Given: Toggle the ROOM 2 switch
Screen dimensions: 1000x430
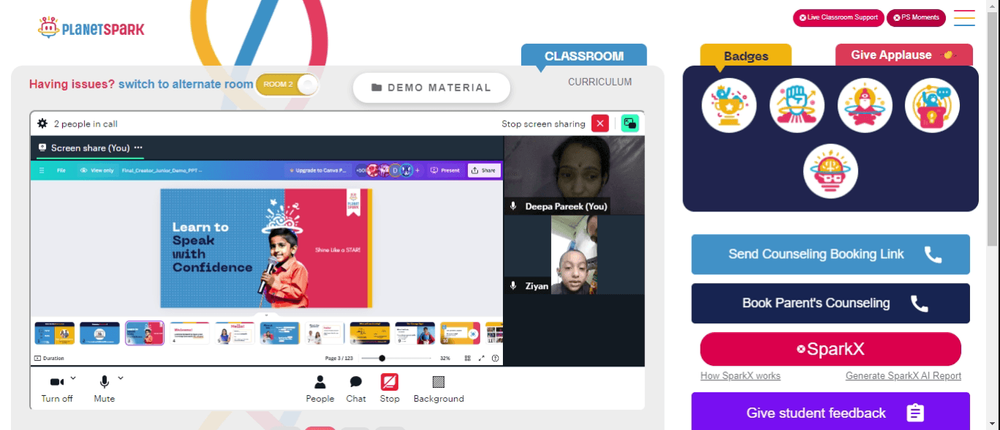Looking at the screenshot, I should pos(287,85).
